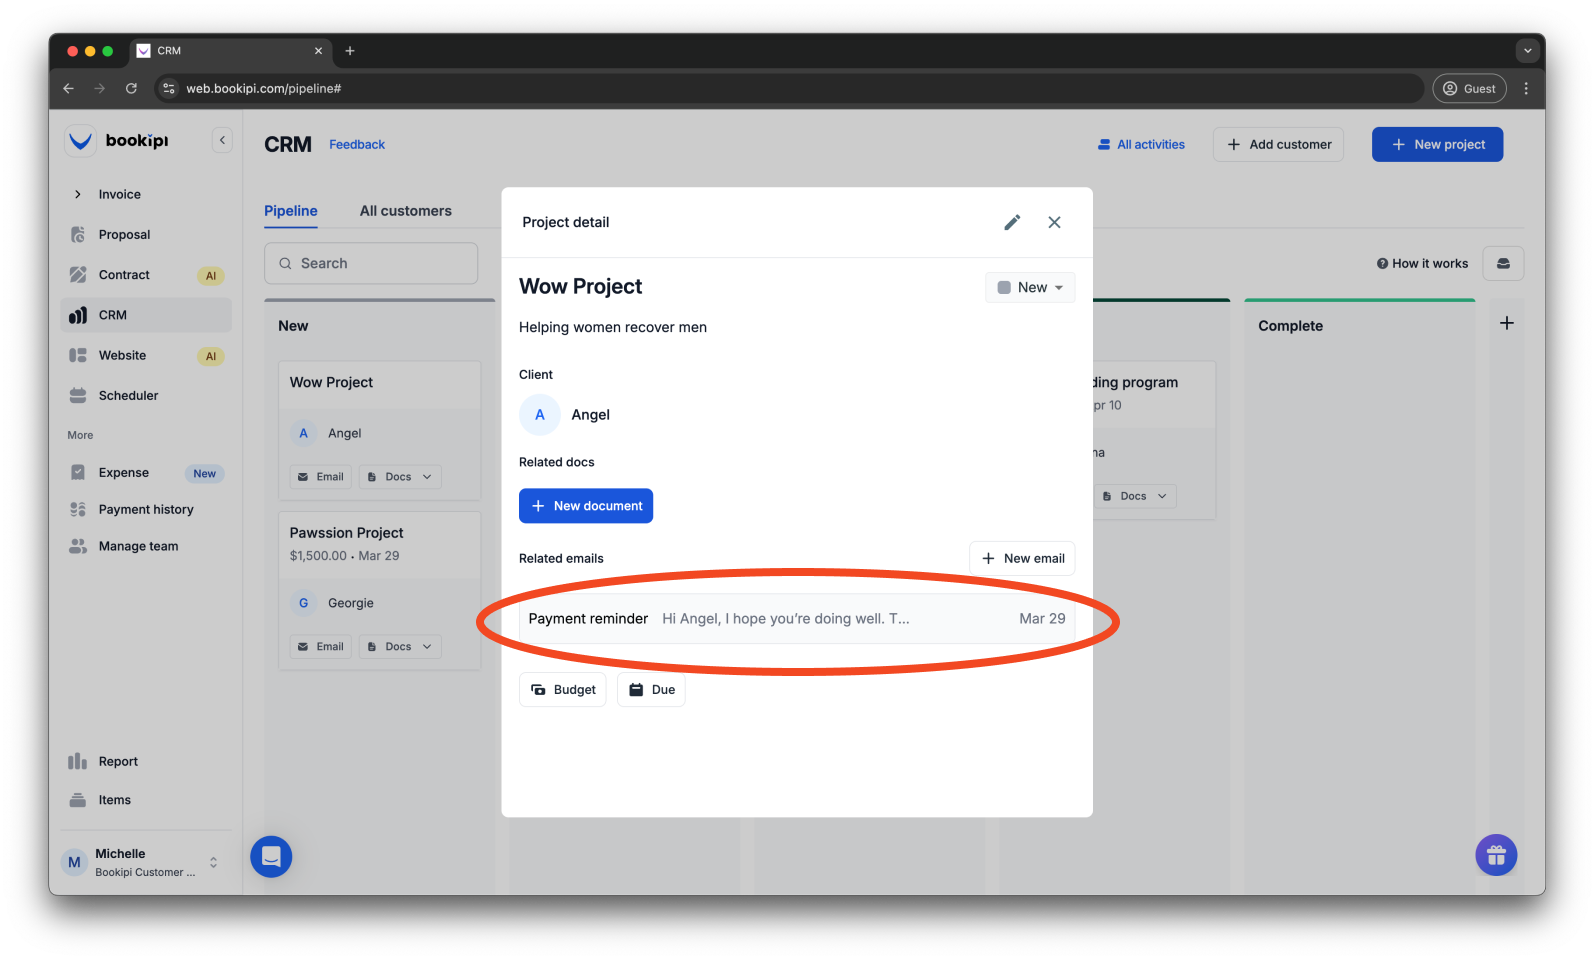Open How it works help
Viewport: 1595px width, 960px height.
tap(1422, 264)
